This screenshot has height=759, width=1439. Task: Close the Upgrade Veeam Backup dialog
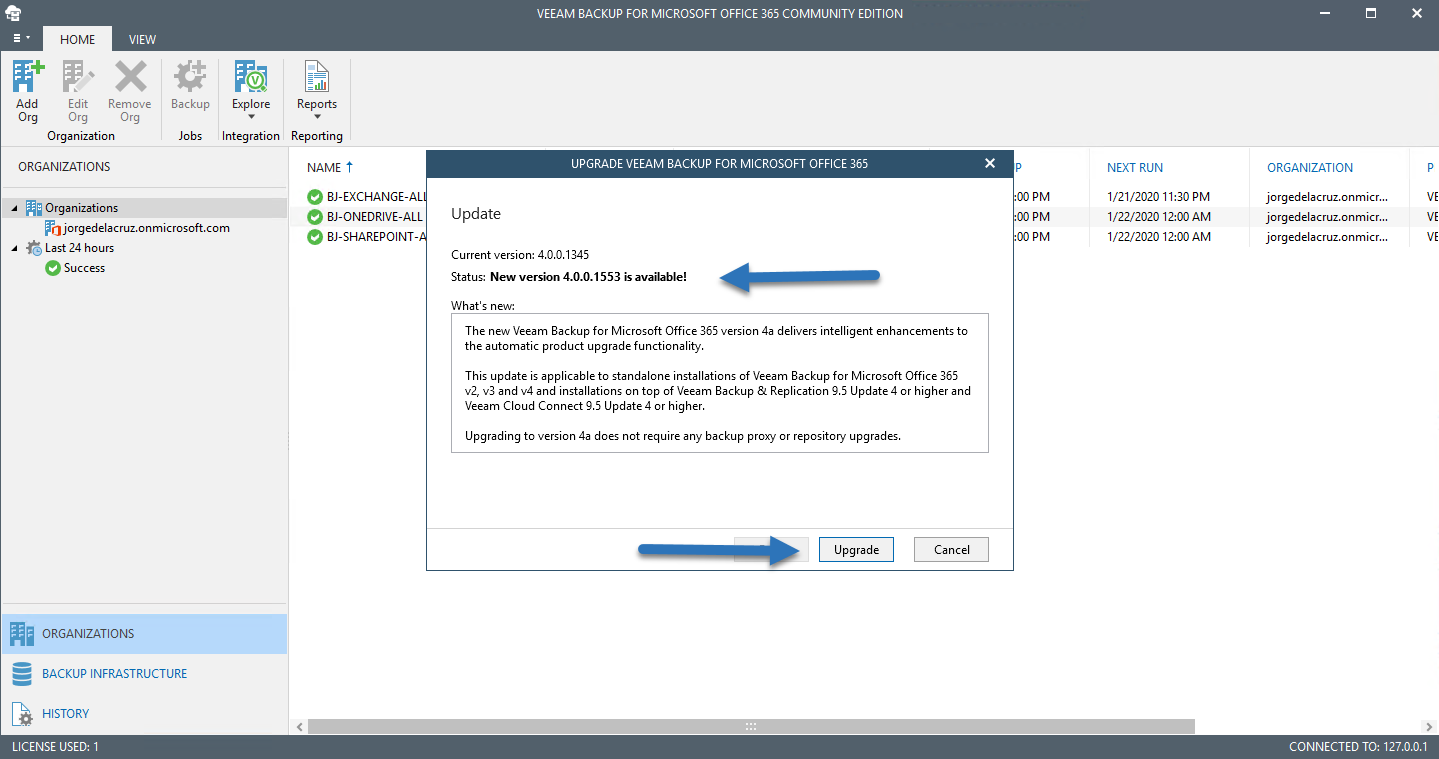990,163
